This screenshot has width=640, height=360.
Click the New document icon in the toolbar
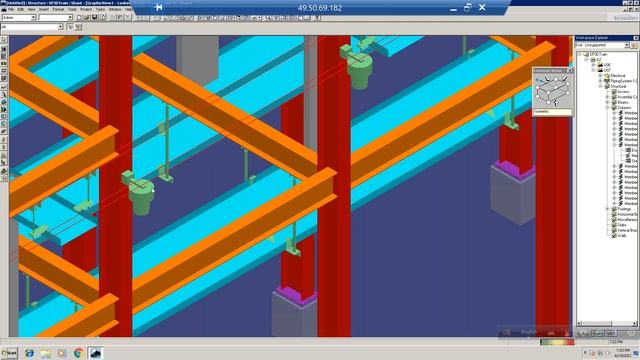coord(80,18)
